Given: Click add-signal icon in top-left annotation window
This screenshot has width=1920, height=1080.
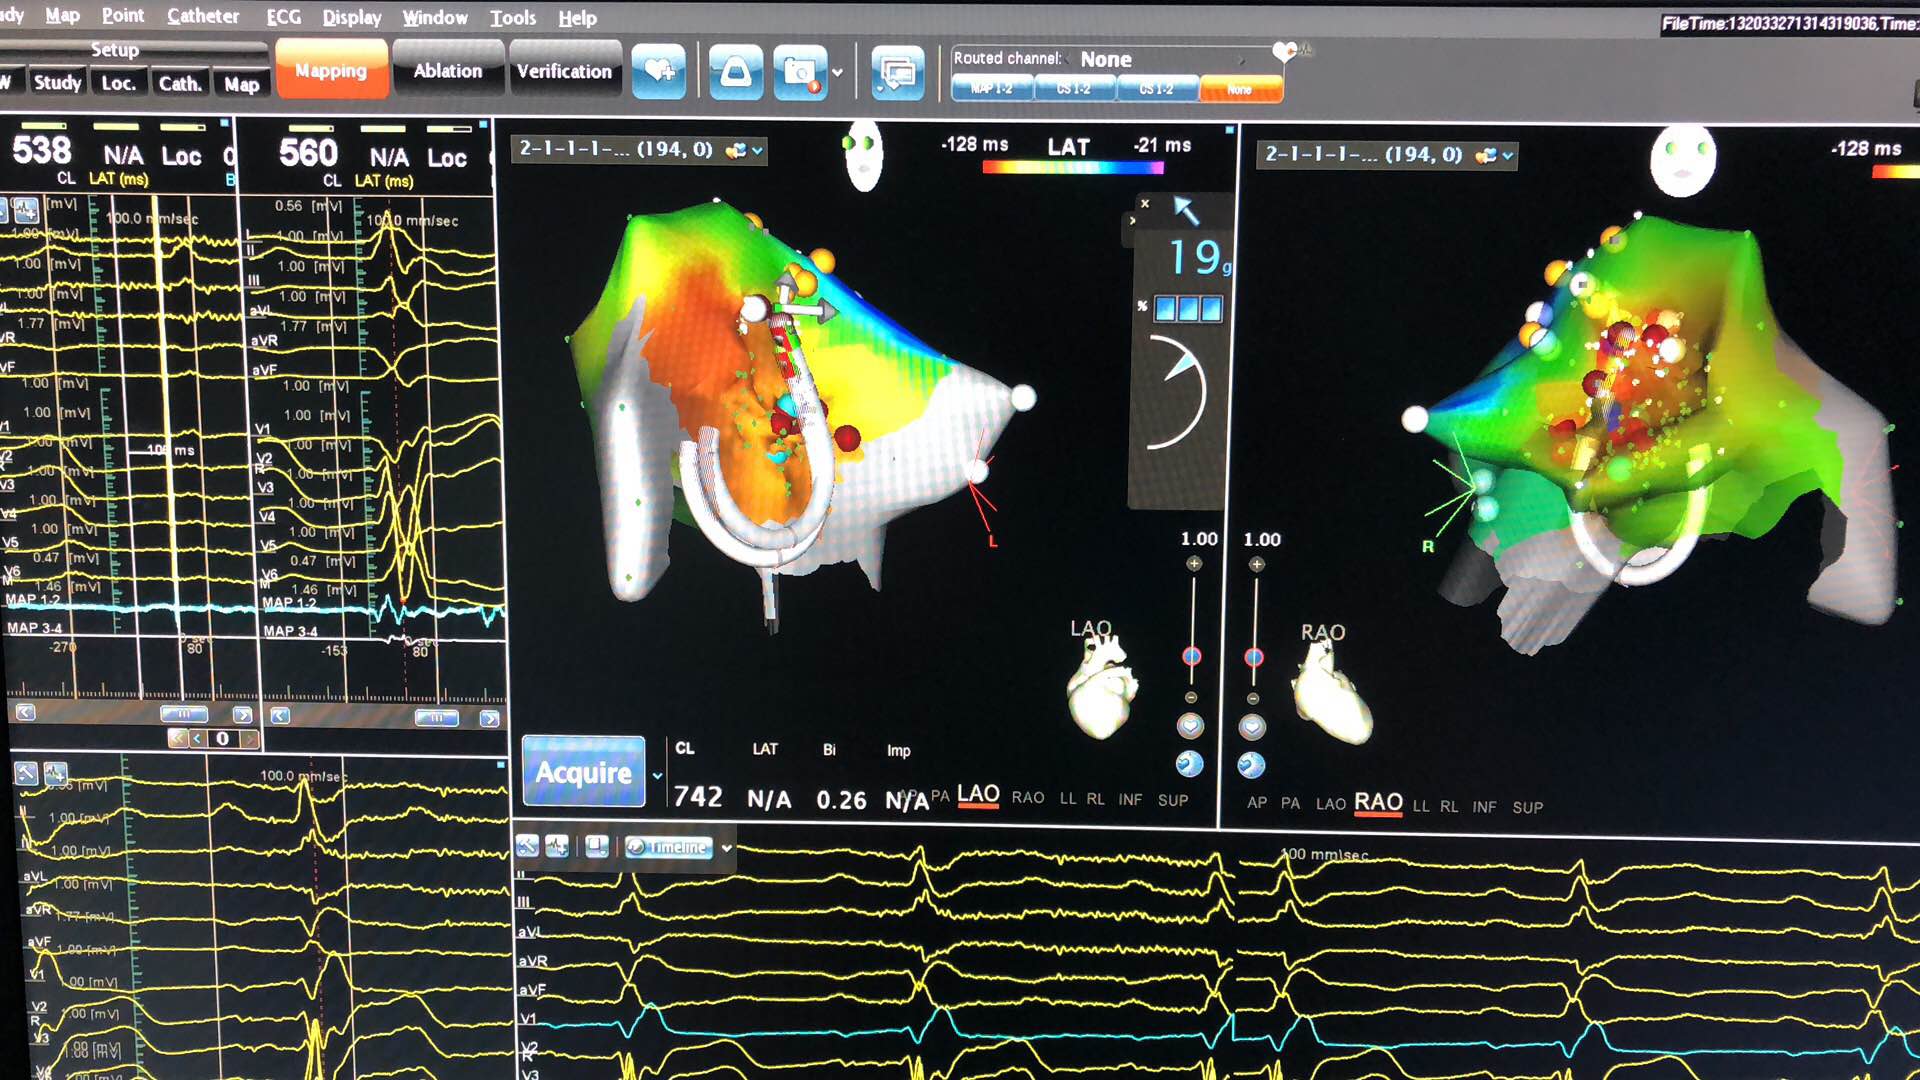Looking at the screenshot, I should click(x=26, y=210).
